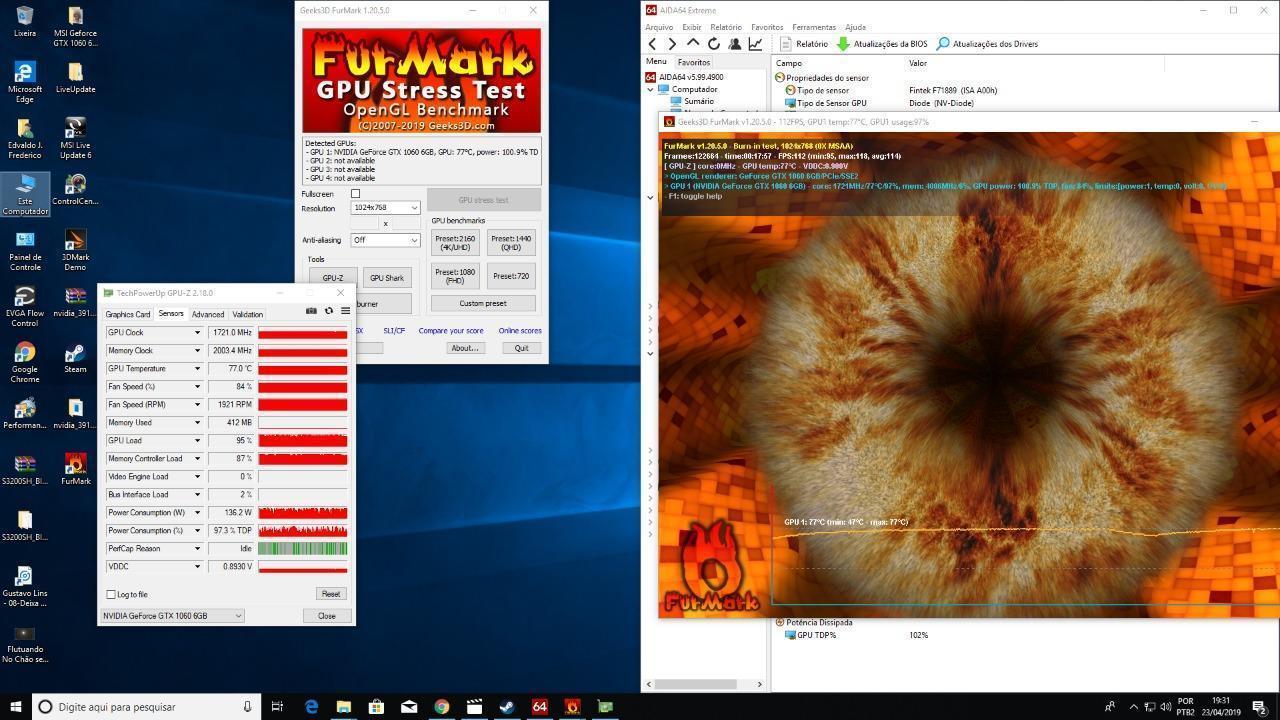The width and height of the screenshot is (1280, 720).
Task: Open the GPU-Z hamburger menu icon
Action: [346, 311]
